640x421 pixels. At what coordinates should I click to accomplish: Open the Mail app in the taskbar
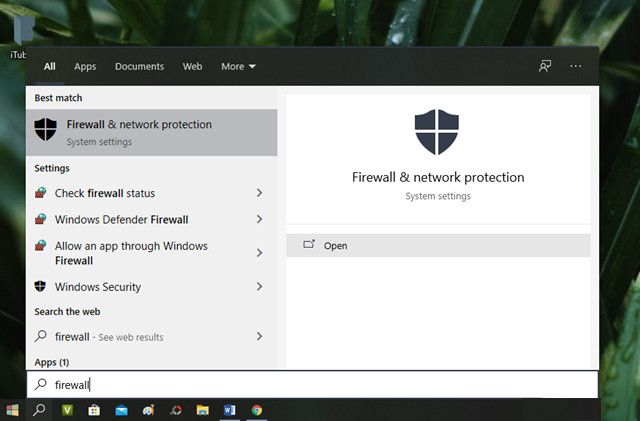pos(121,410)
